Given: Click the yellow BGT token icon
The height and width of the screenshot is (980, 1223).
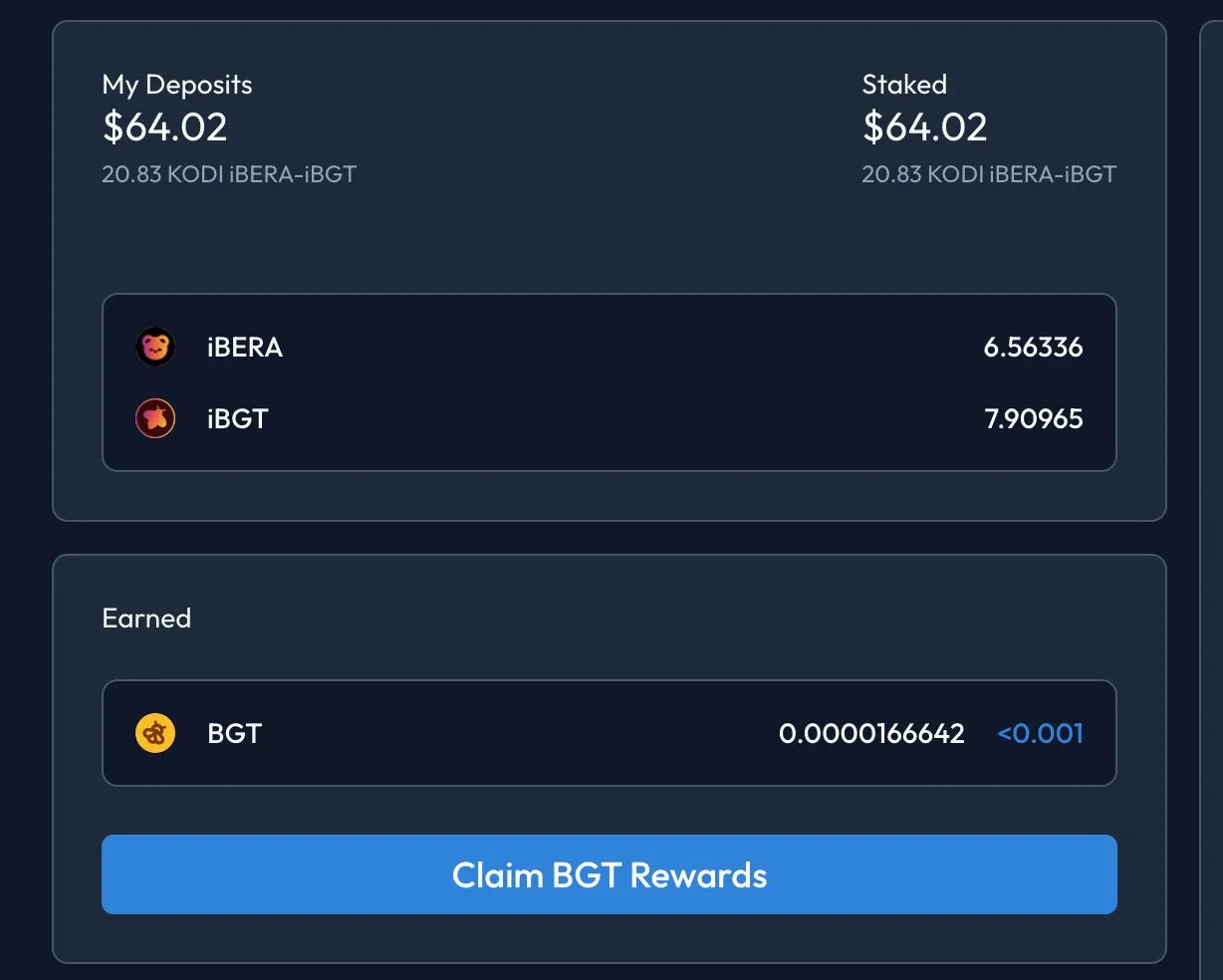Looking at the screenshot, I should click(155, 734).
